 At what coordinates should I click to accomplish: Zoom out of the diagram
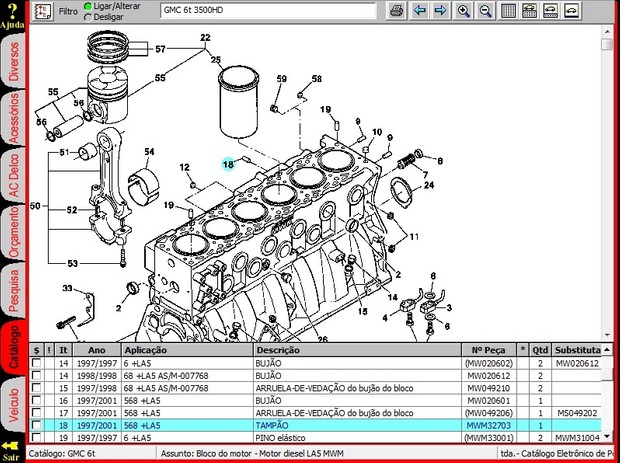pos(485,10)
